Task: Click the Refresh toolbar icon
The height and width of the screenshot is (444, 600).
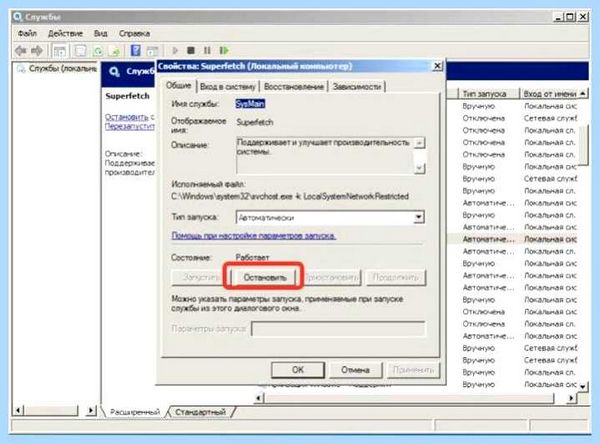Action: [x=98, y=51]
